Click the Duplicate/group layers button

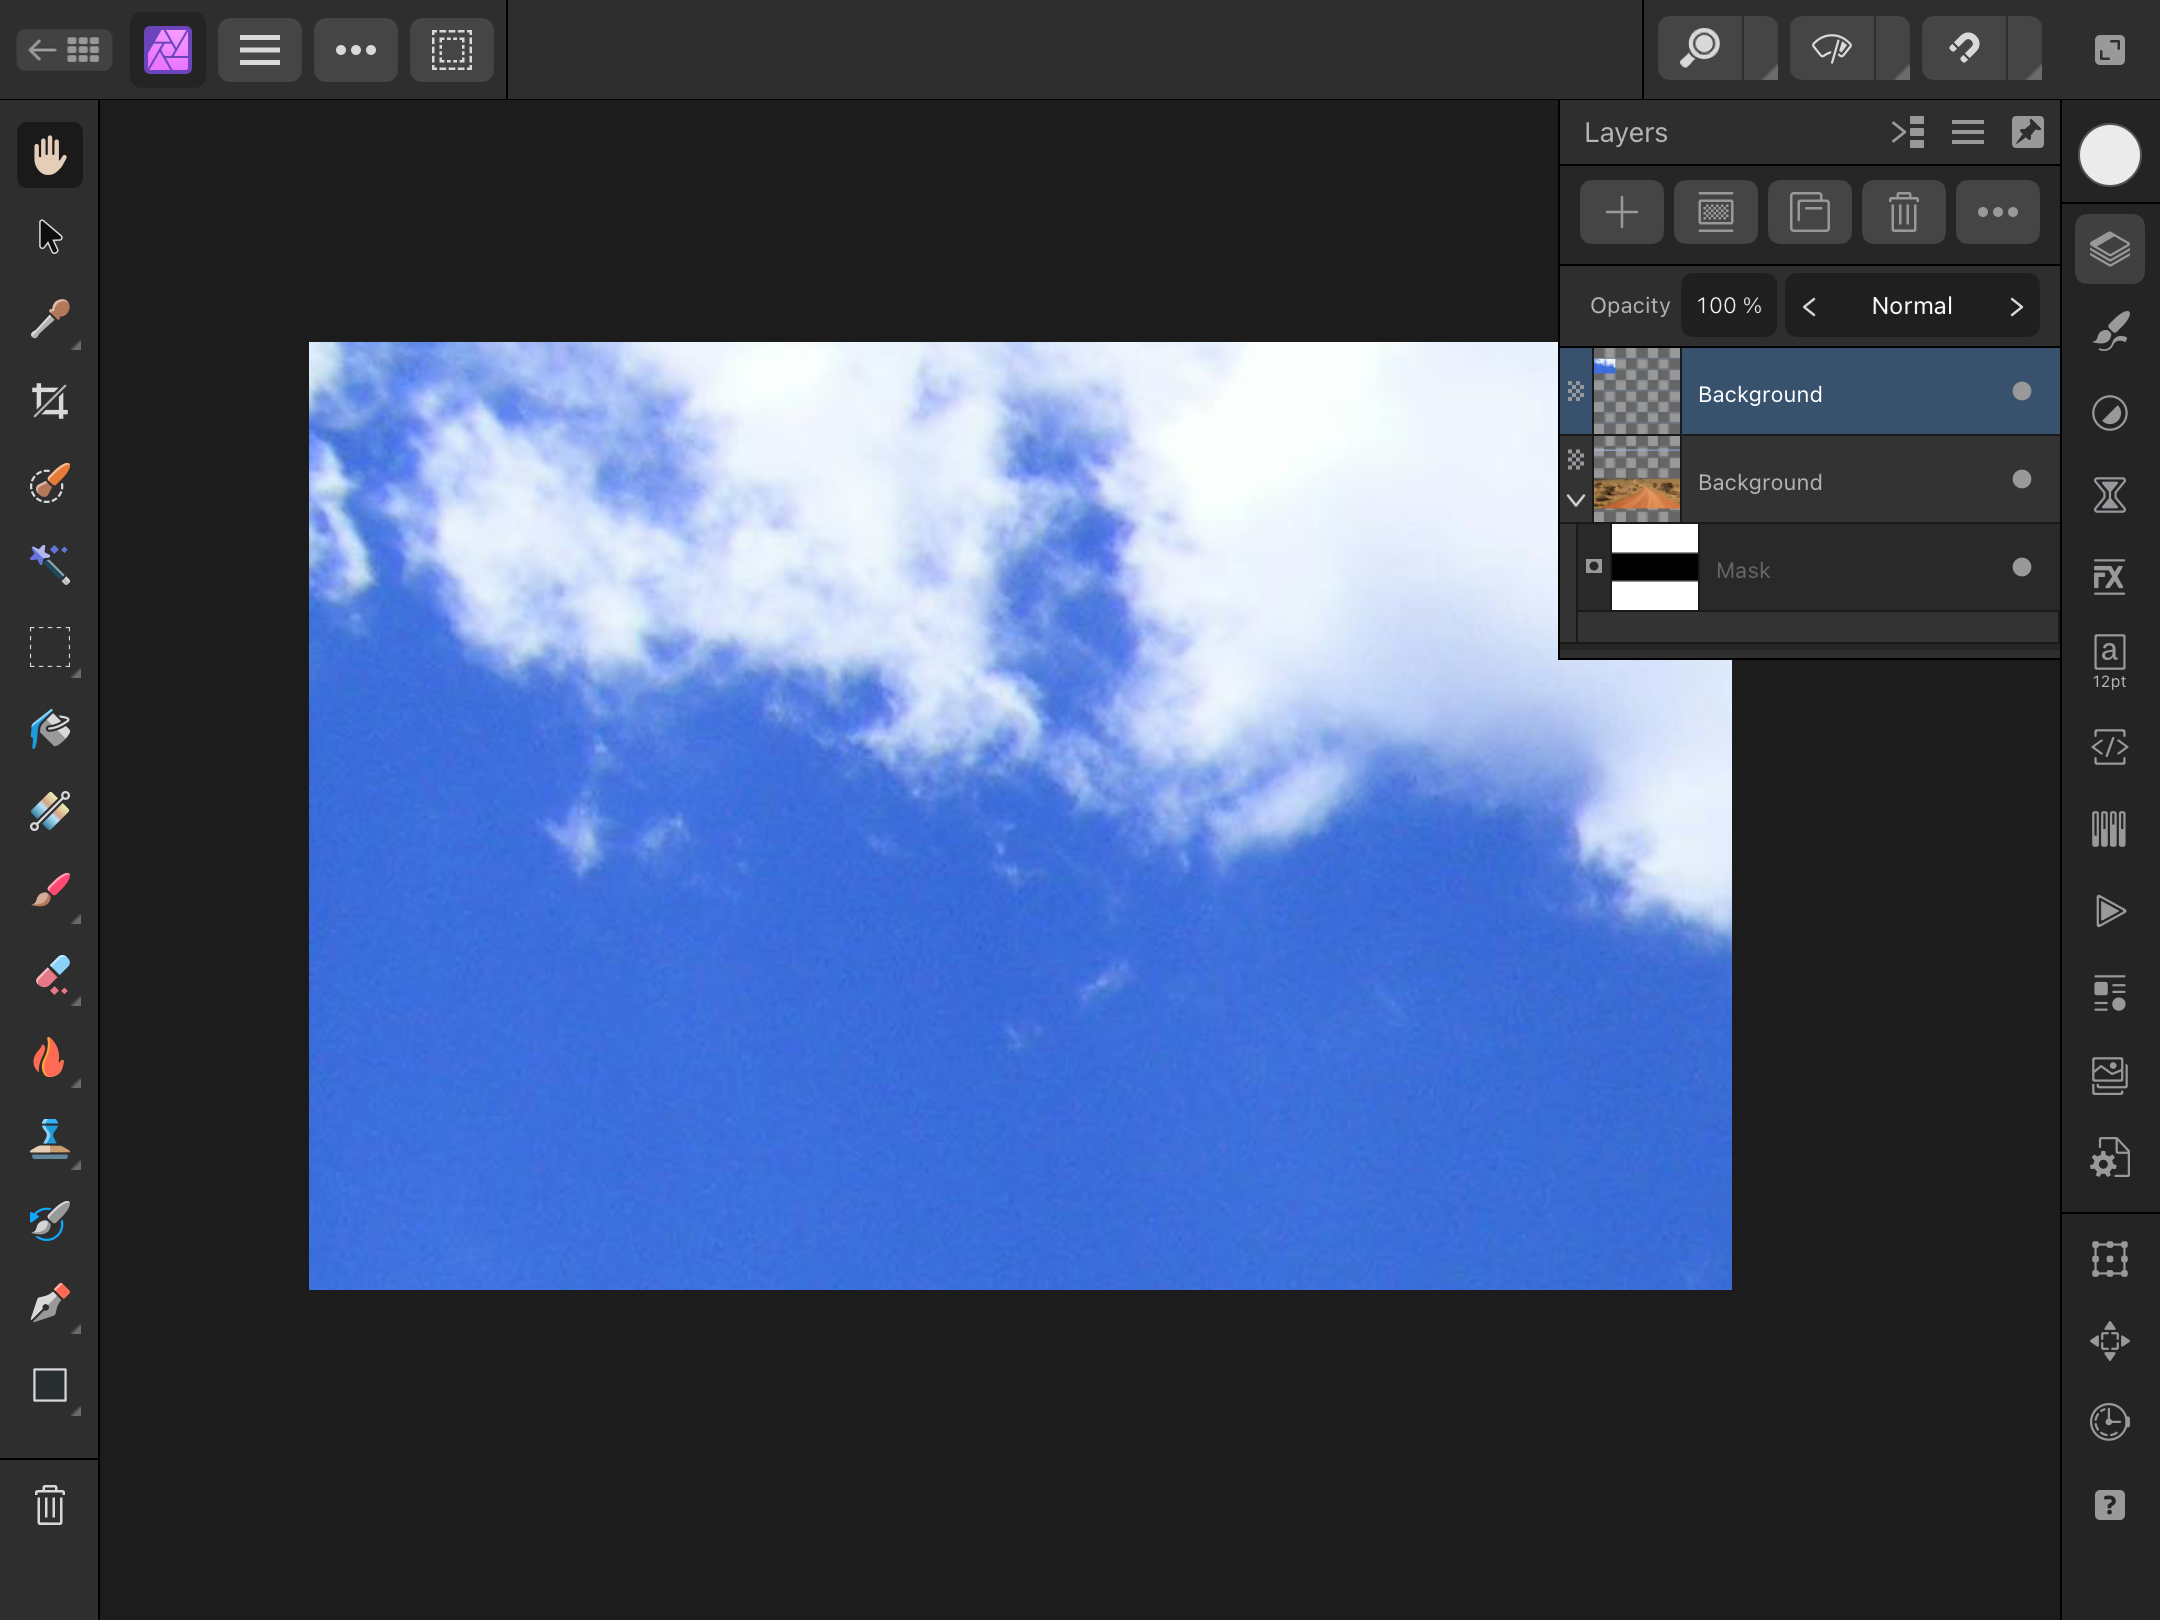[1810, 212]
